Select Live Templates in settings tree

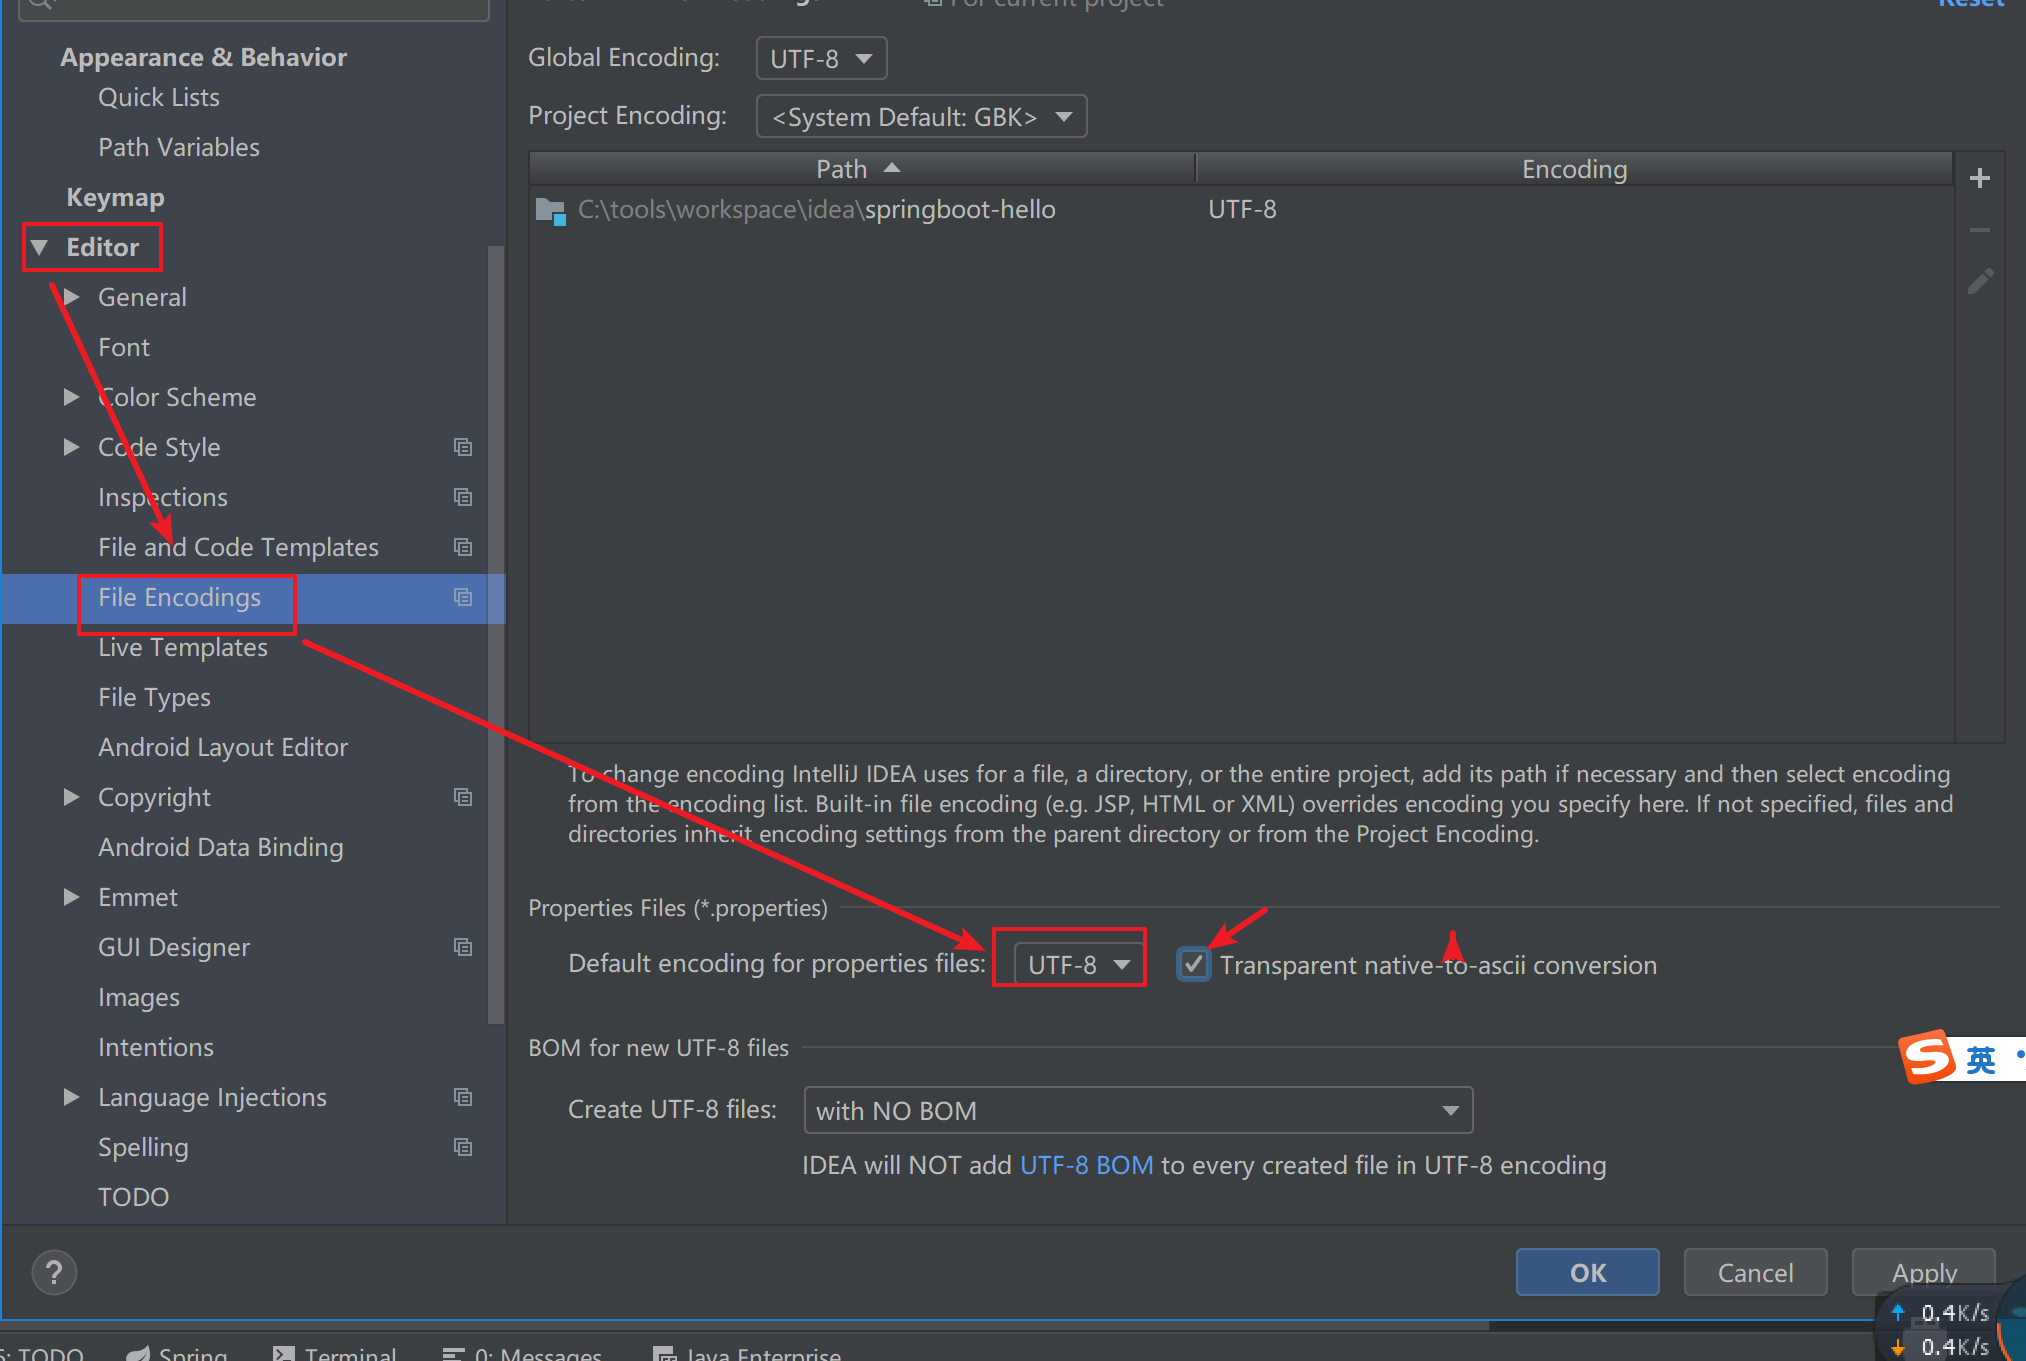[x=183, y=647]
